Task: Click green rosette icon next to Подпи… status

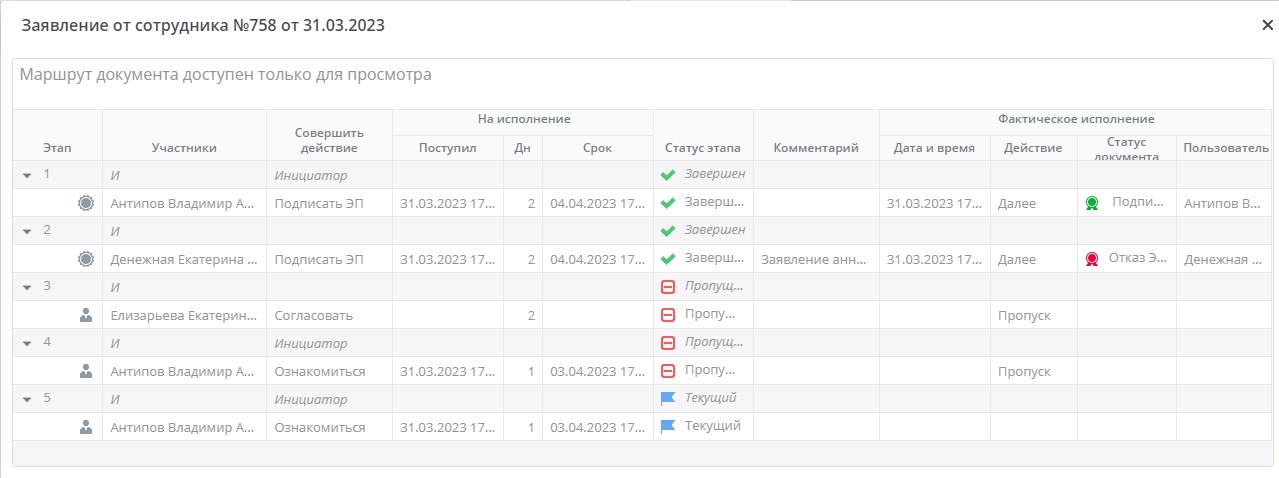Action: tap(1092, 203)
